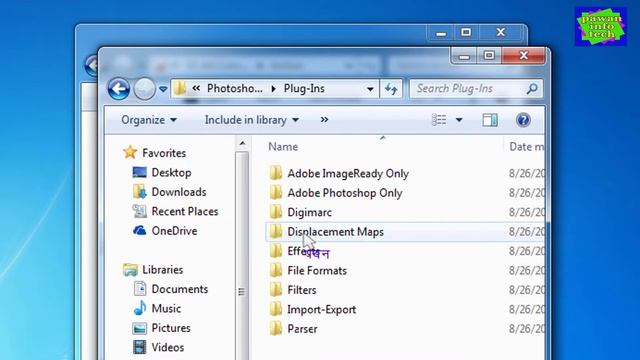
Task: Maximize the Plug-Ins window
Action: tap(489, 56)
